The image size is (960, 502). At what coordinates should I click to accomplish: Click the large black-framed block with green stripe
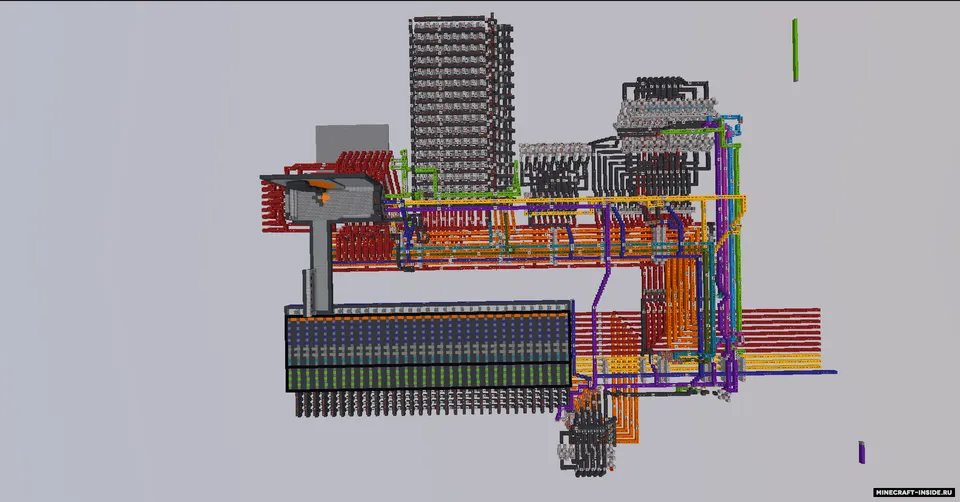[429, 346]
